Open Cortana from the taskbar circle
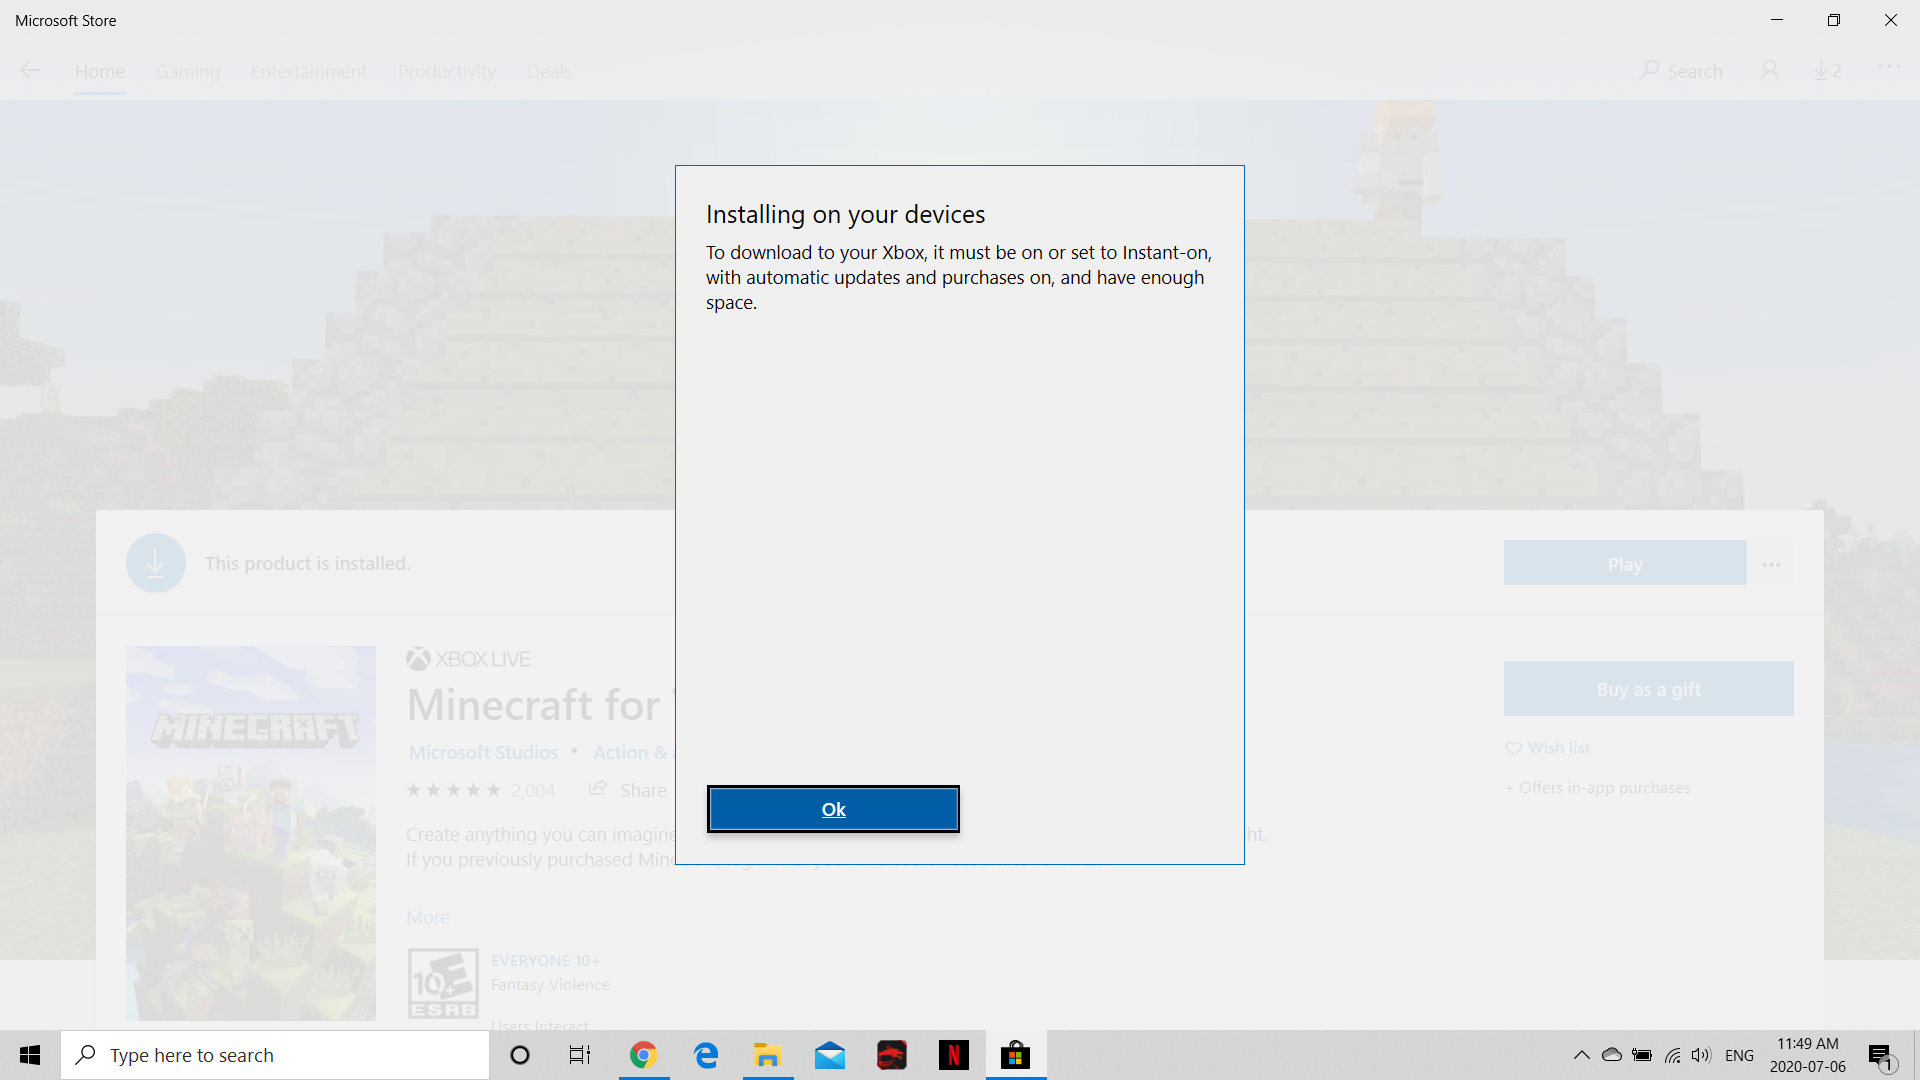Image resolution: width=1920 pixels, height=1080 pixels. (520, 1055)
